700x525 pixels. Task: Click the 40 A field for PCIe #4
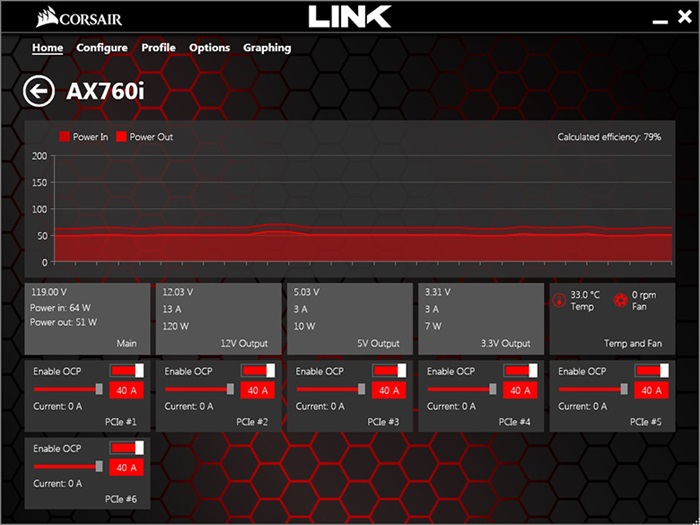pos(521,390)
